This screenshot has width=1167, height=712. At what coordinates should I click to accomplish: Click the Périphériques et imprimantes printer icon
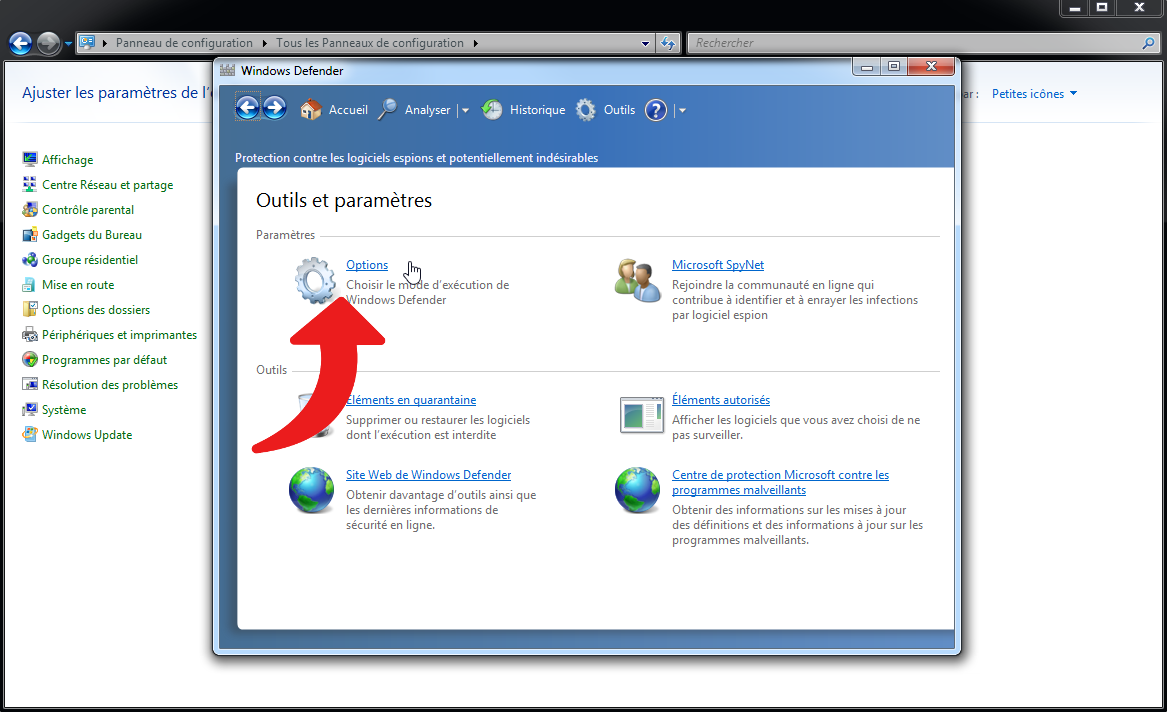30,334
